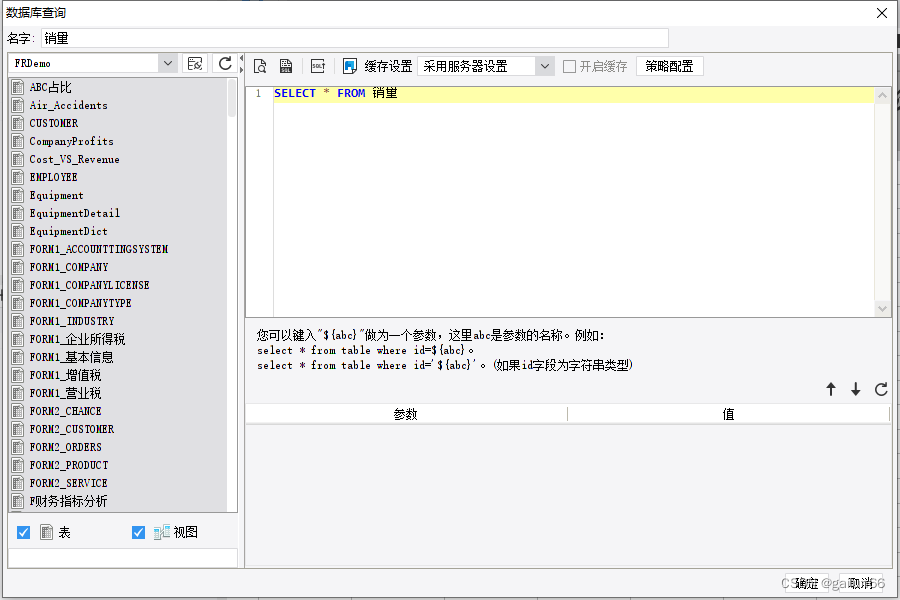Select the FORM2_SERVICE table

coord(68,483)
